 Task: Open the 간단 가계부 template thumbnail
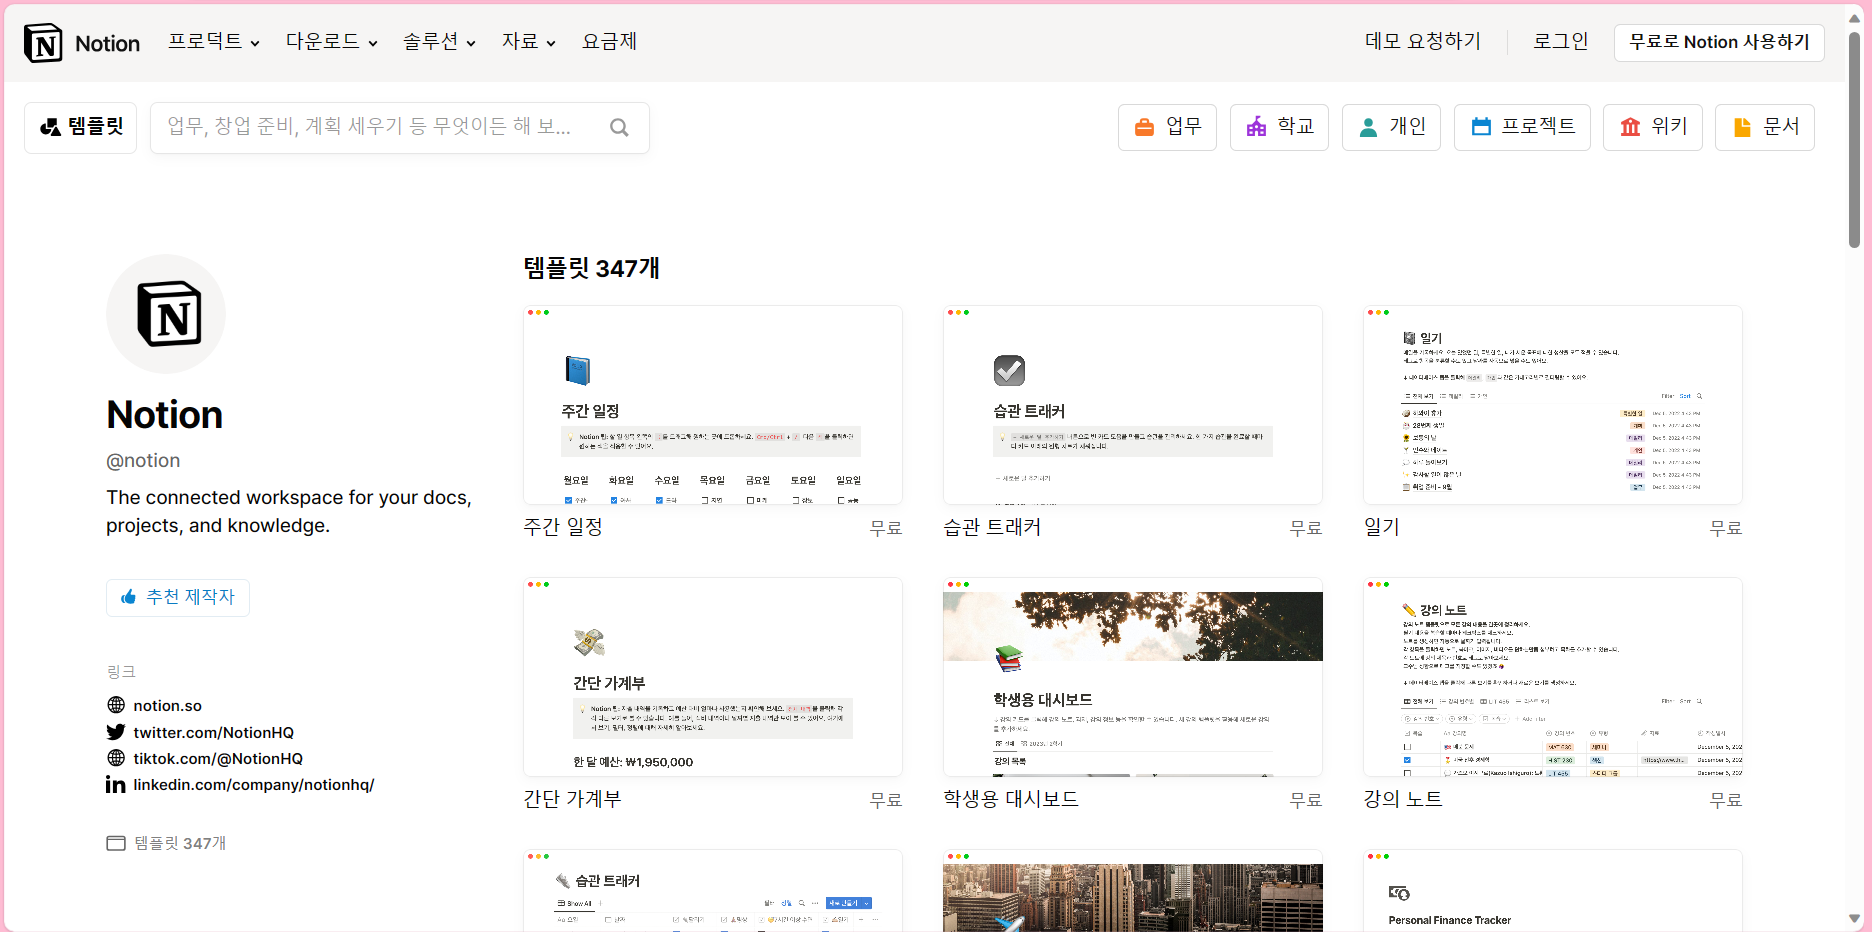(x=713, y=677)
